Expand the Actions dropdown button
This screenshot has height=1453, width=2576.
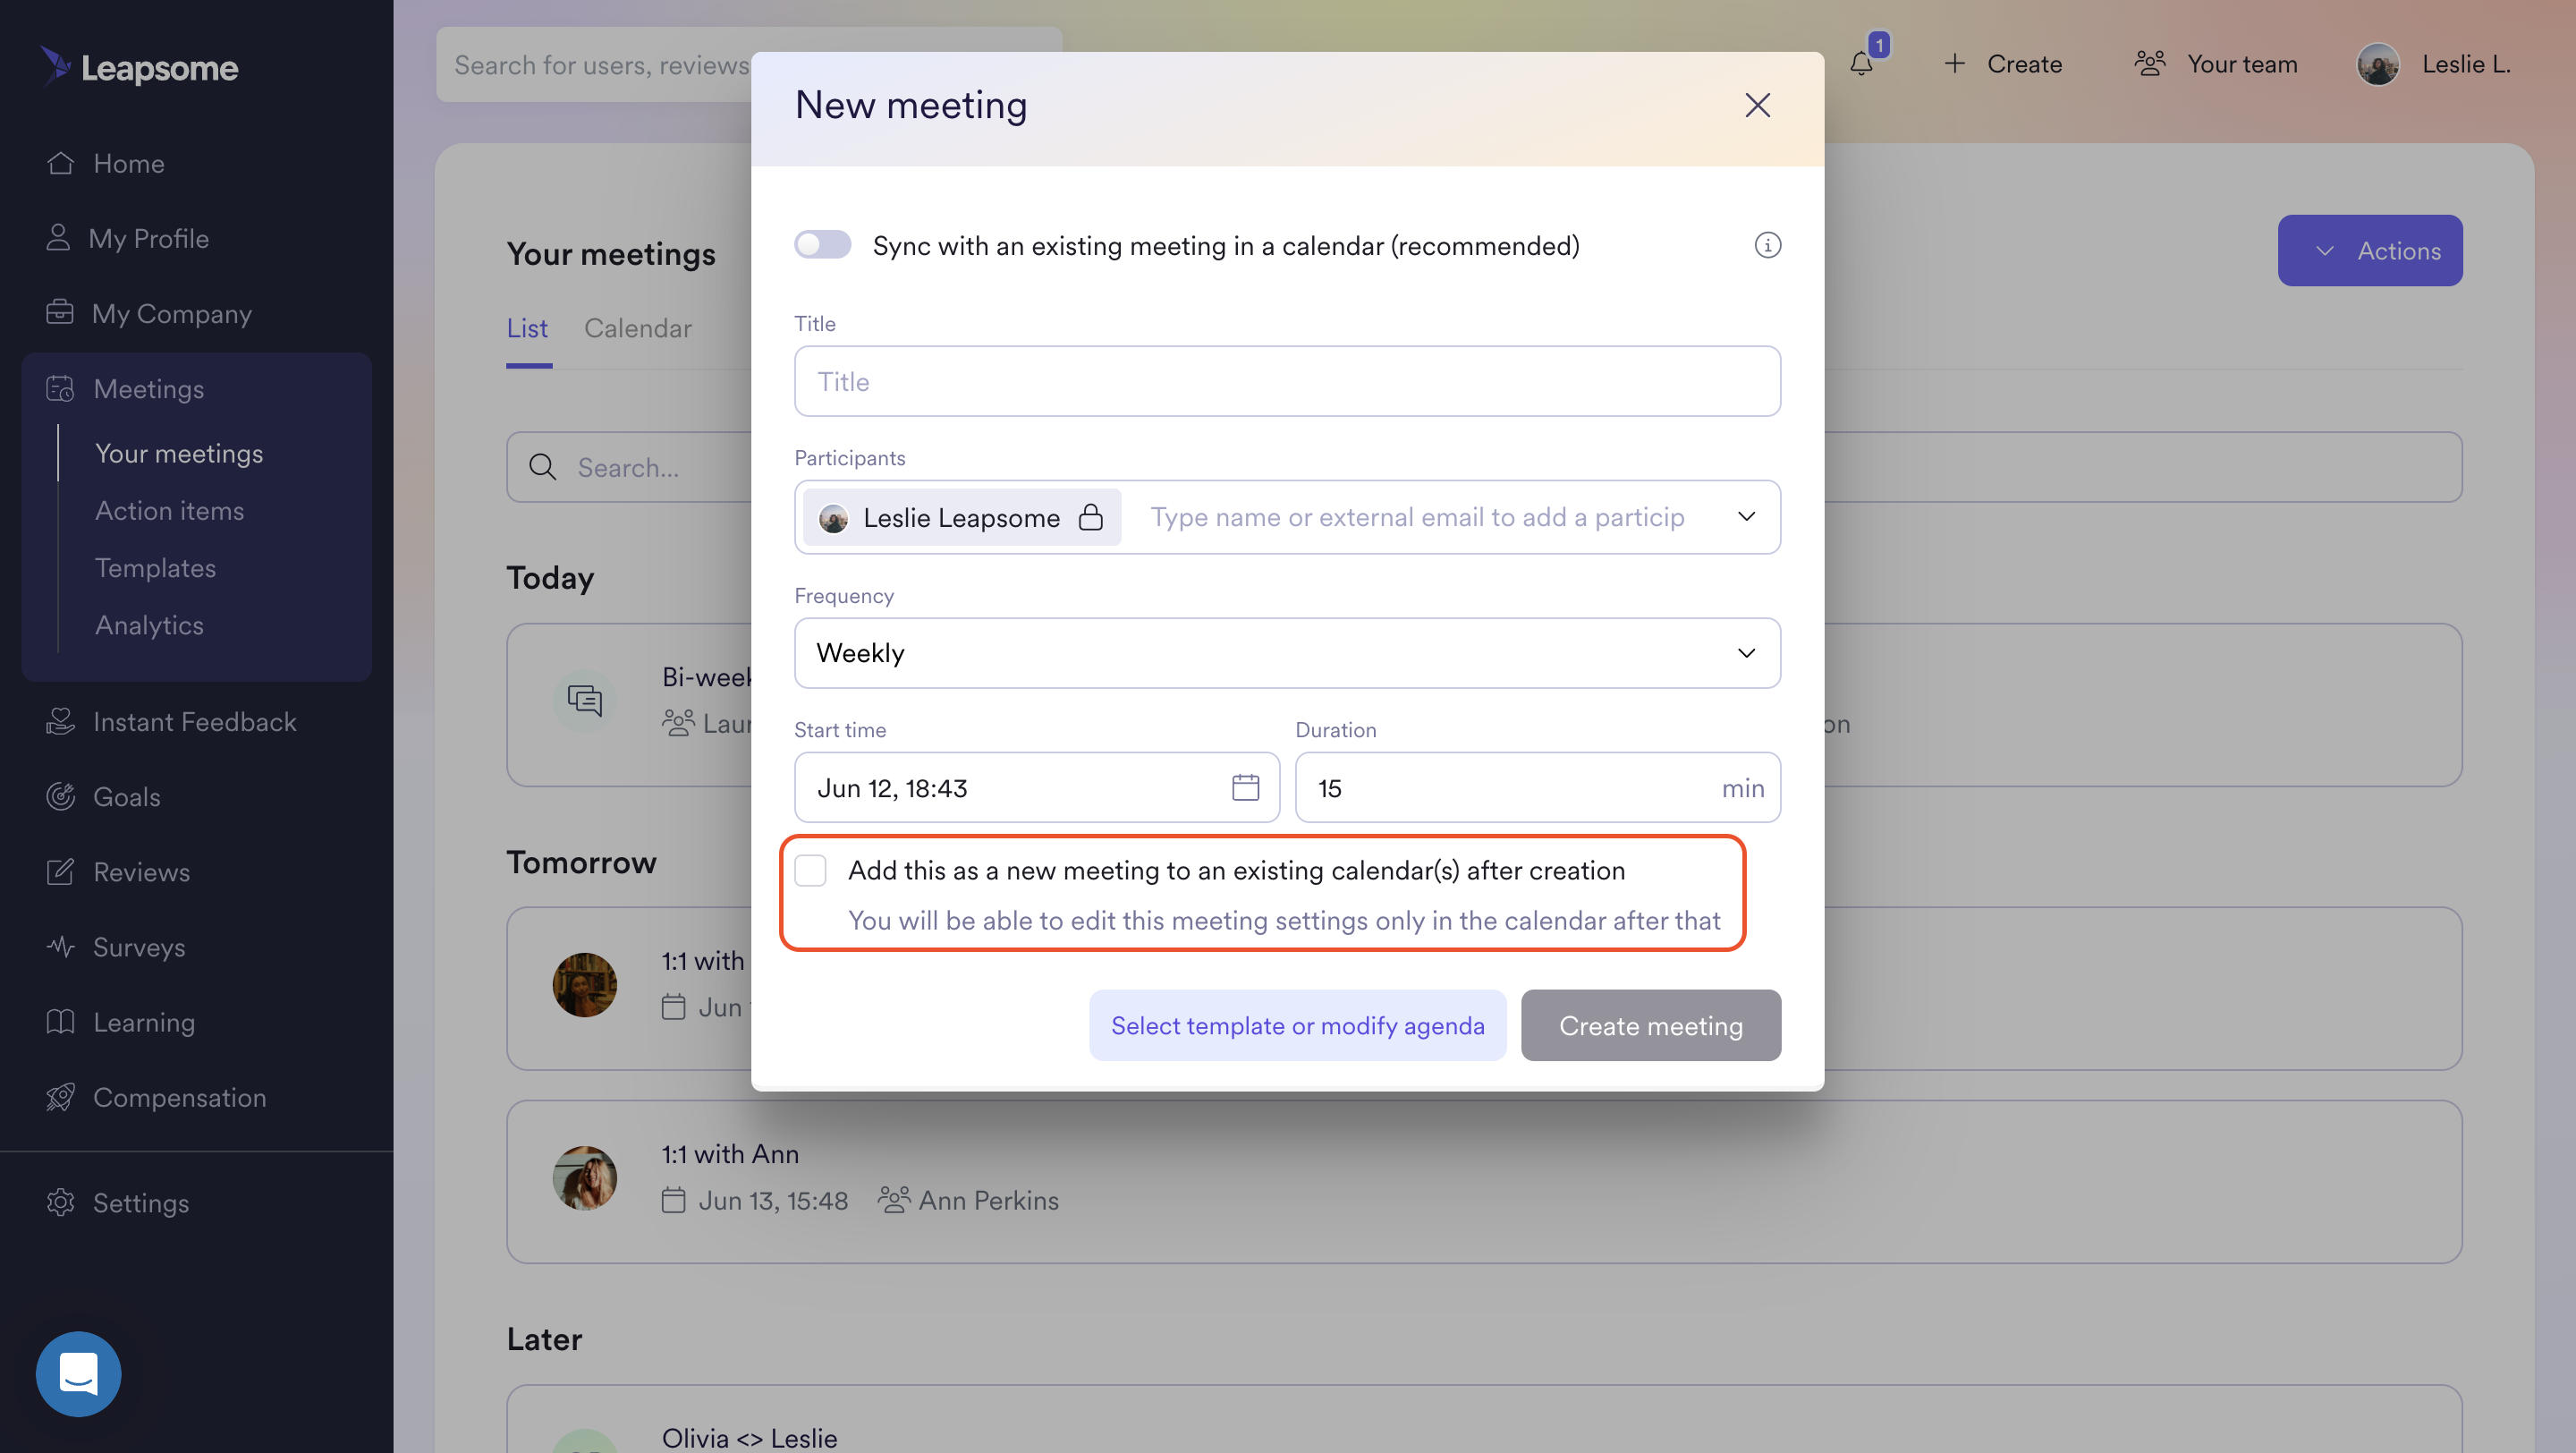pyautogui.click(x=2369, y=250)
